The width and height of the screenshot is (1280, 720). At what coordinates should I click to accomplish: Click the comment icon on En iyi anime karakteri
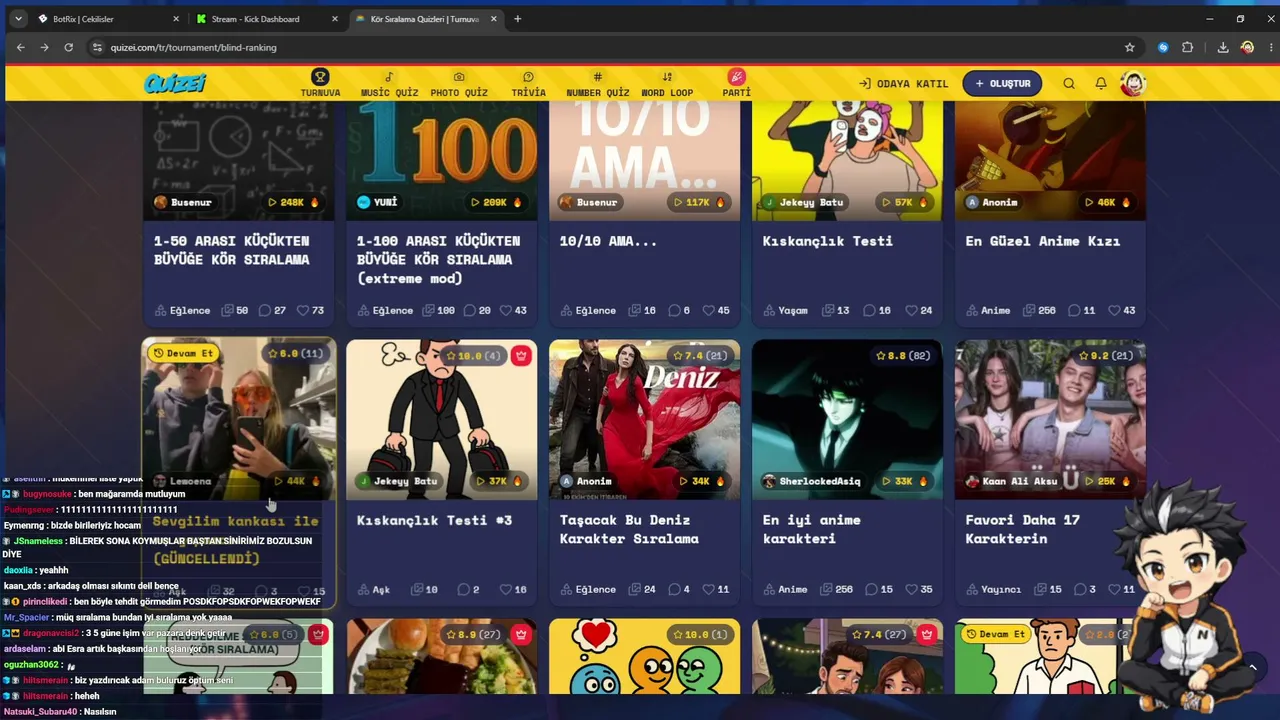click(x=870, y=589)
